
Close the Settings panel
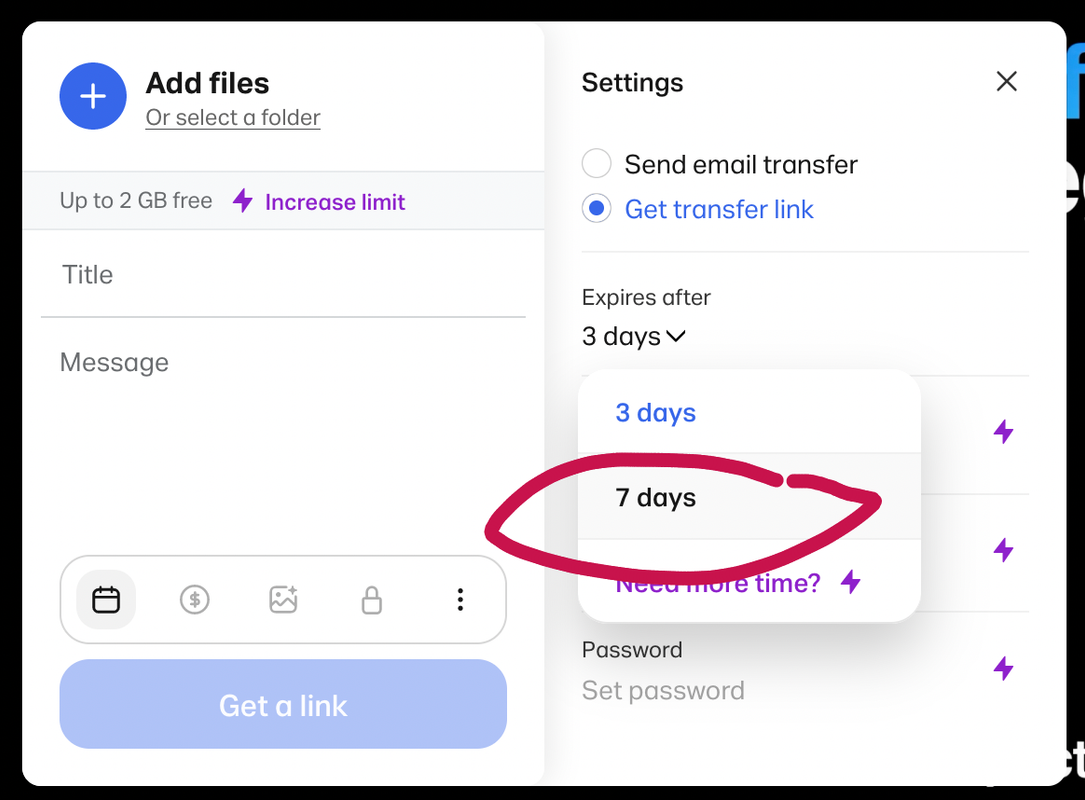[x=1006, y=82]
